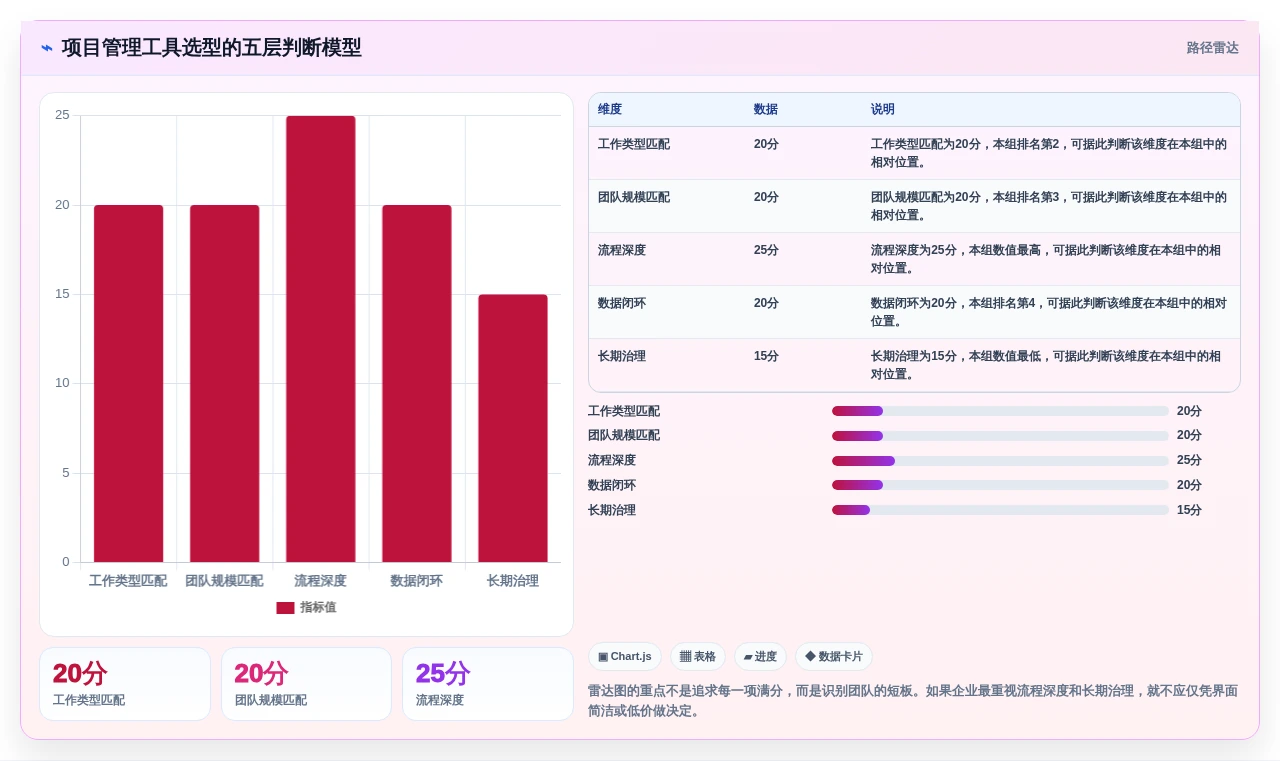The width and height of the screenshot is (1280, 761).
Task: Click the 说明 column header
Action: 883,110
